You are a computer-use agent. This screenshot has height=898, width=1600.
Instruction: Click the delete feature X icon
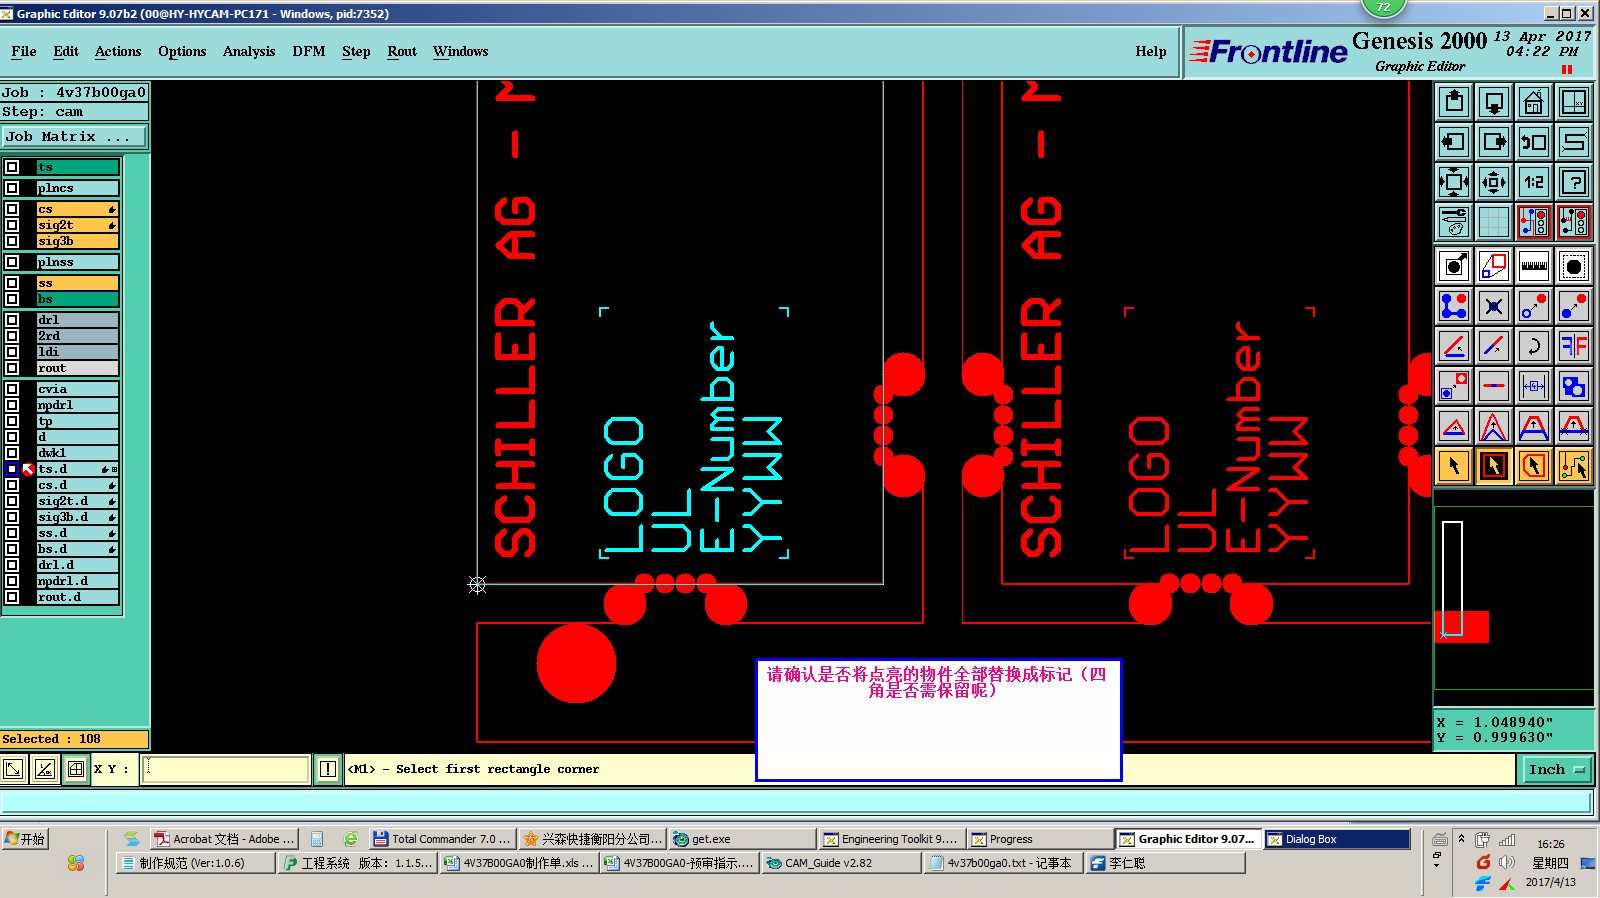point(1494,306)
